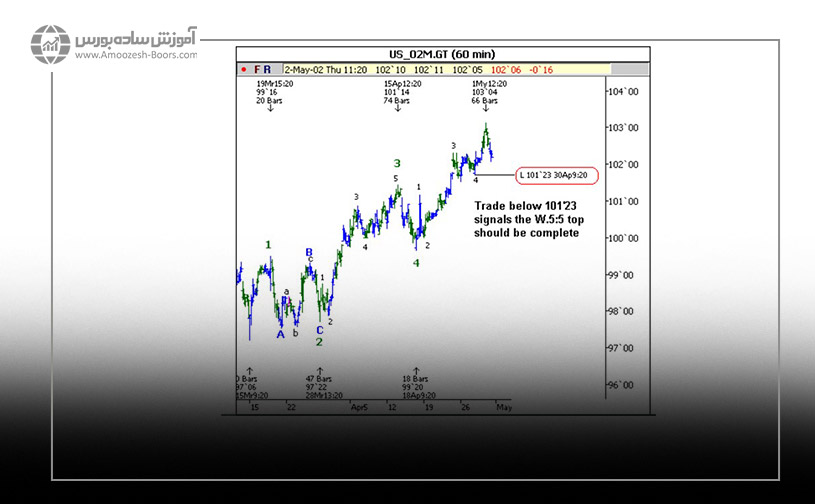Click the -0`16 price change value
The width and height of the screenshot is (815, 504).
pyautogui.click(x=541, y=70)
